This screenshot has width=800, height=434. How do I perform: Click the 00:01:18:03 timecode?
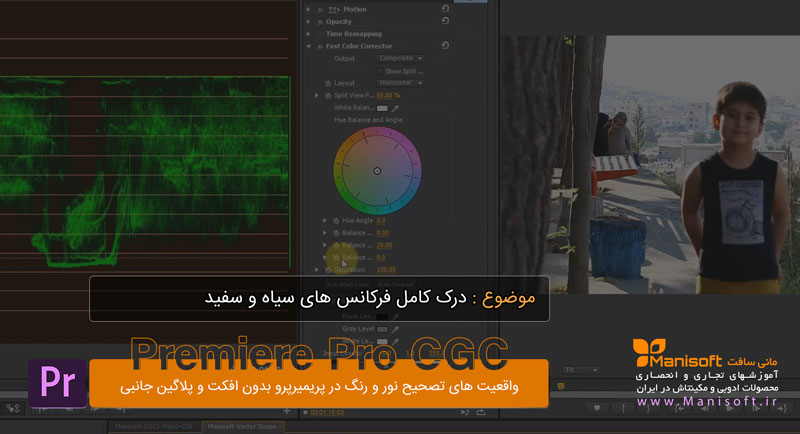point(327,412)
